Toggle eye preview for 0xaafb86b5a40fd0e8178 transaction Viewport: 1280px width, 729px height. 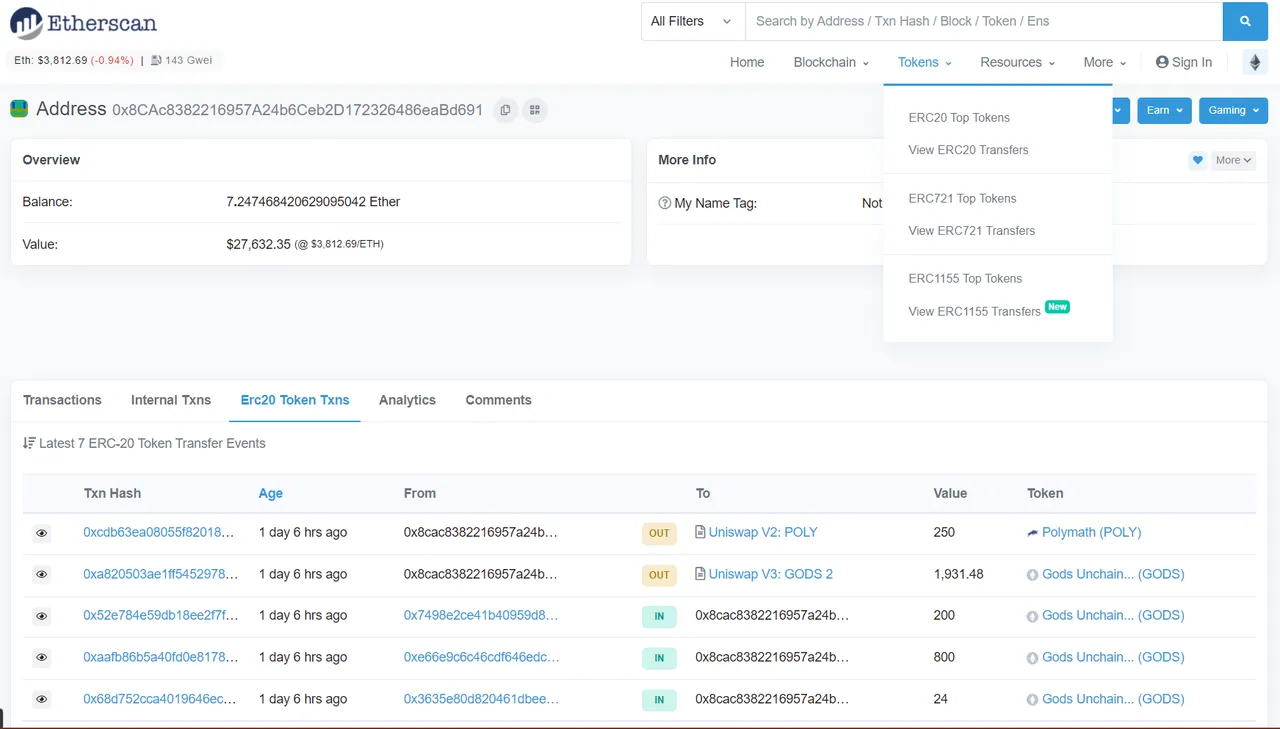tap(42, 658)
